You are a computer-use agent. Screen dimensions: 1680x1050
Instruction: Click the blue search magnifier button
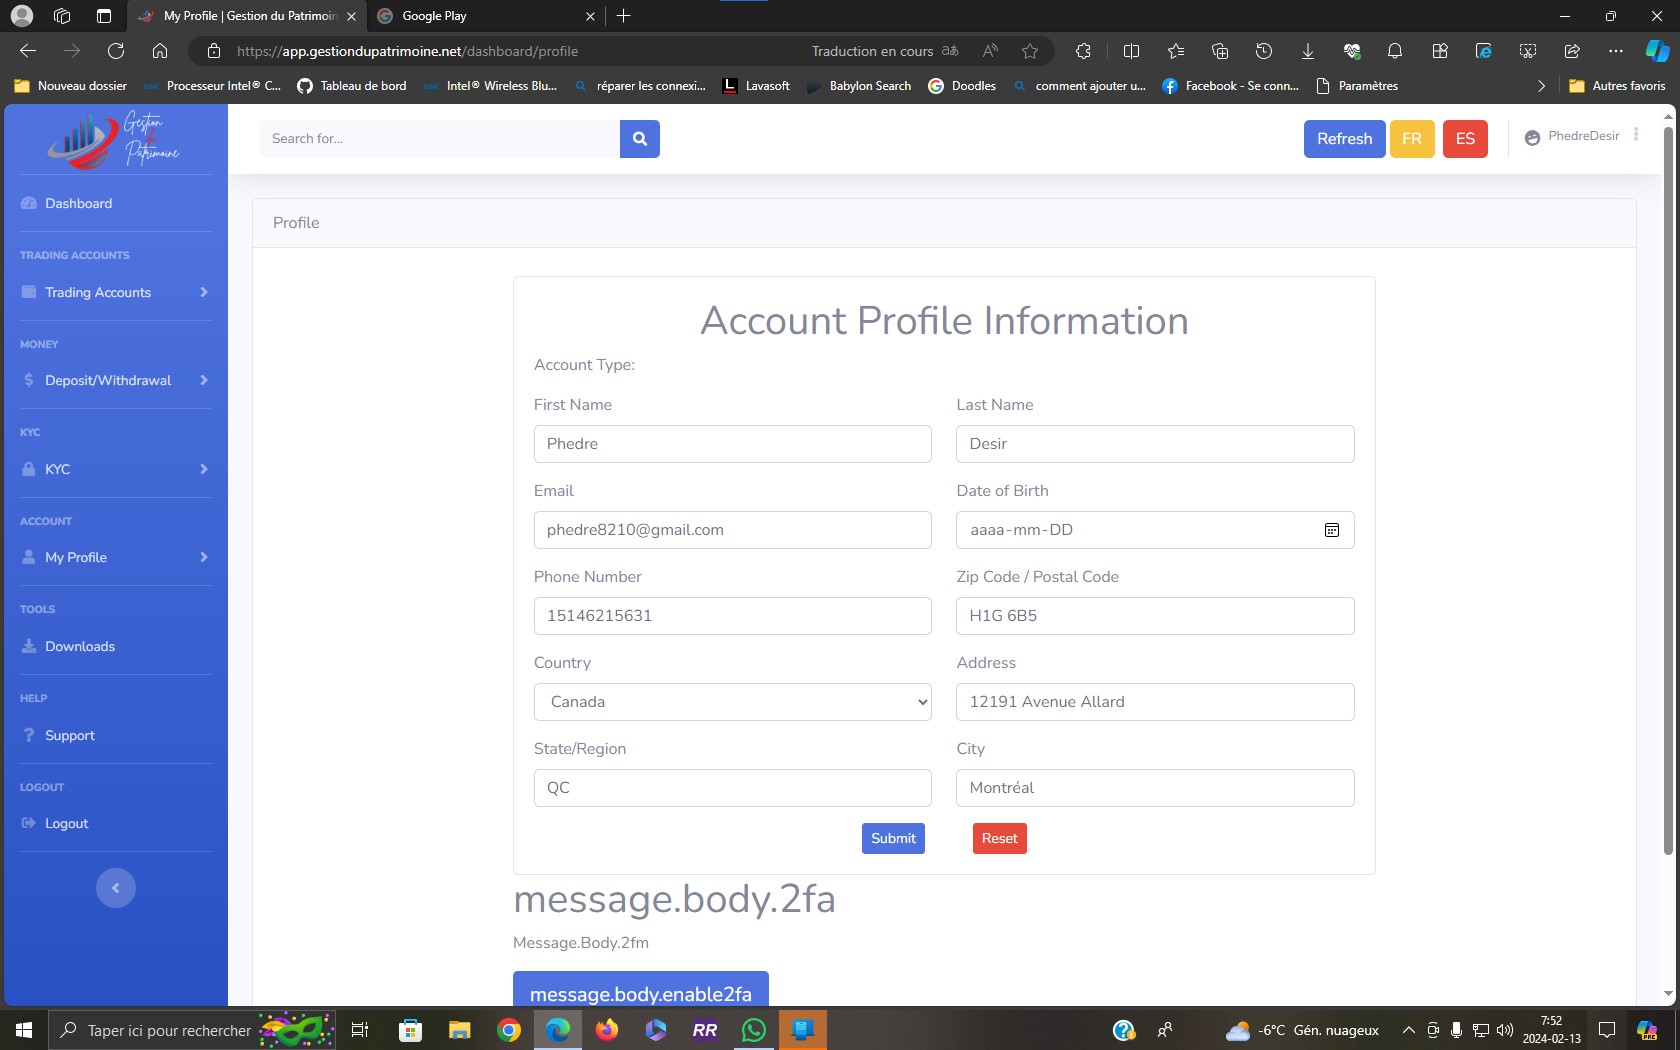coord(640,139)
